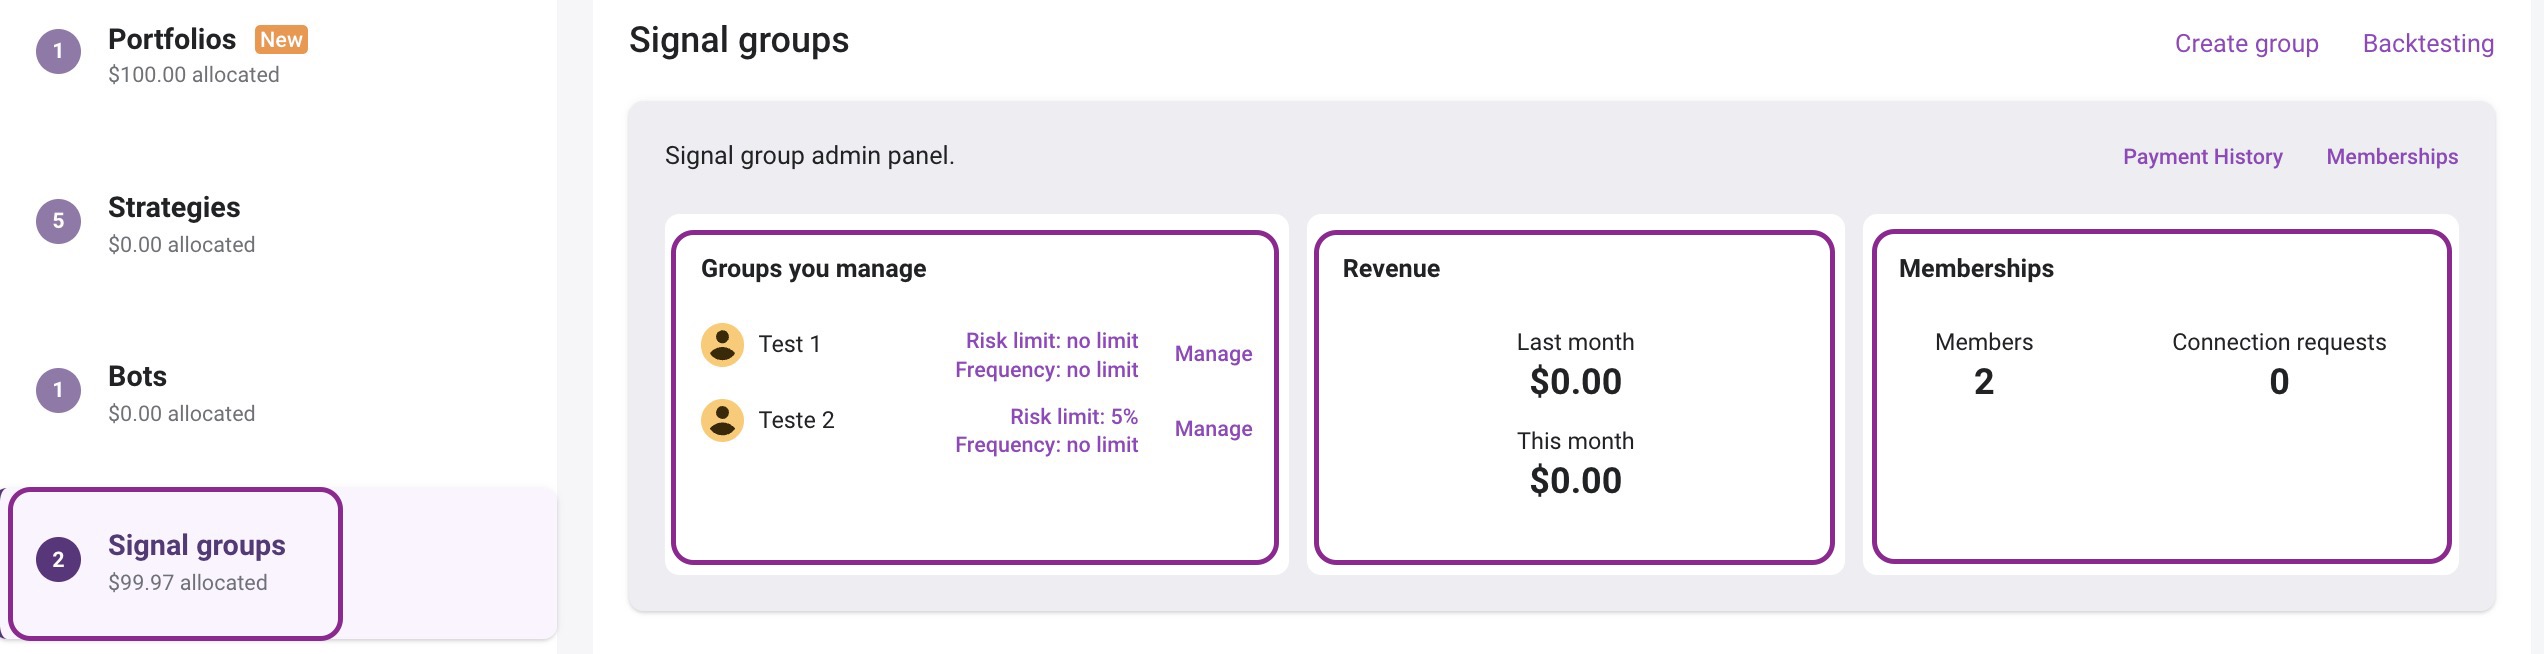This screenshot has height=654, width=2544.
Task: Click the Teste 2 group avatar icon
Action: tap(722, 421)
